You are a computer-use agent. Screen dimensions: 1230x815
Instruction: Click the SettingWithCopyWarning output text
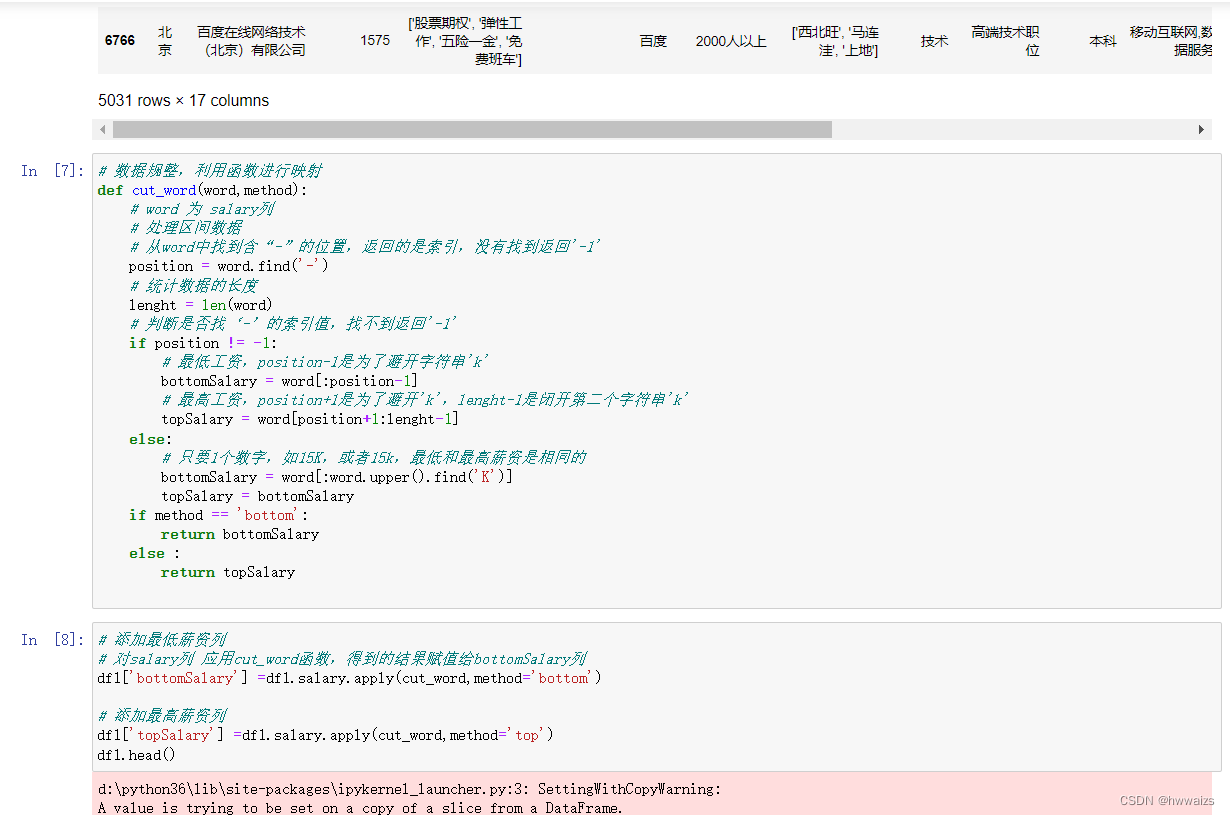pos(409,789)
